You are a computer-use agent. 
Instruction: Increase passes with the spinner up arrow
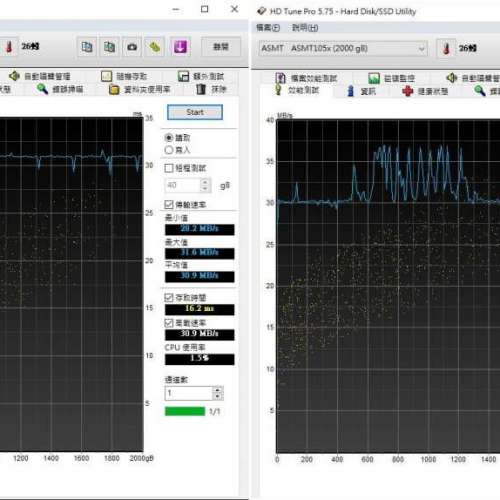coord(218,390)
